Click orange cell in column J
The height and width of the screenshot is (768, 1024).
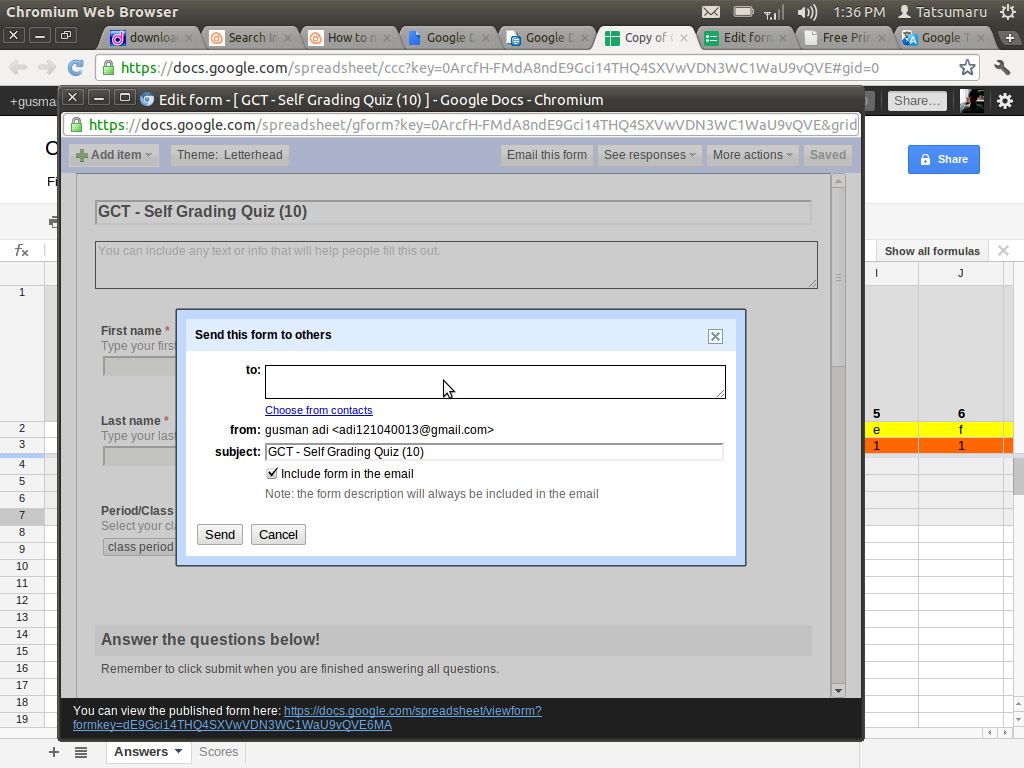coord(961,446)
